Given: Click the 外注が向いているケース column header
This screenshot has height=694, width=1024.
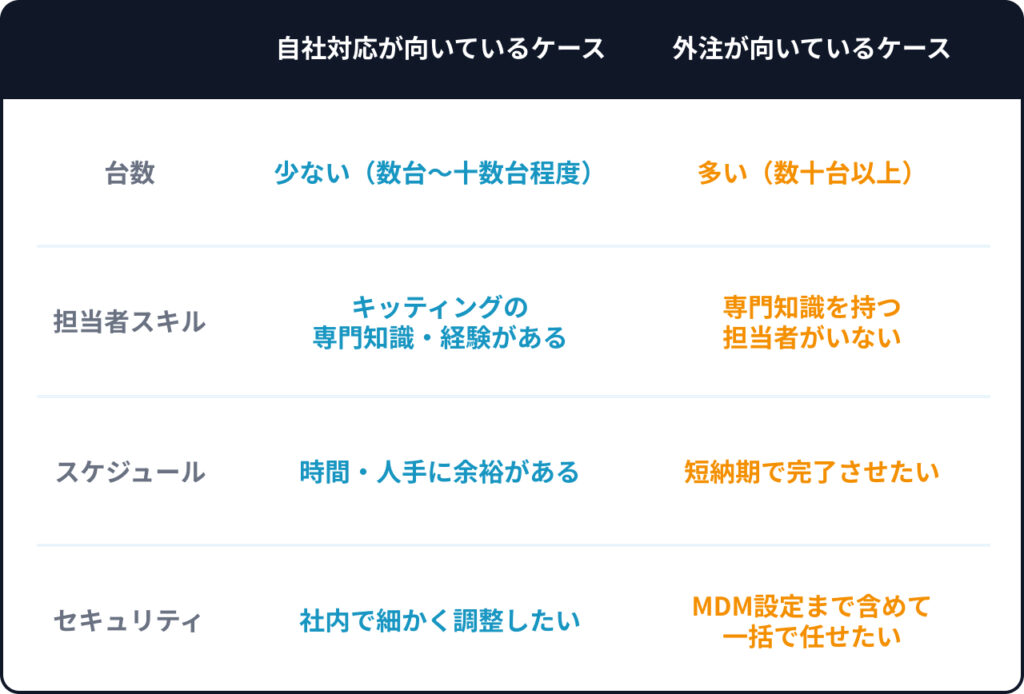Looking at the screenshot, I should point(811,49).
